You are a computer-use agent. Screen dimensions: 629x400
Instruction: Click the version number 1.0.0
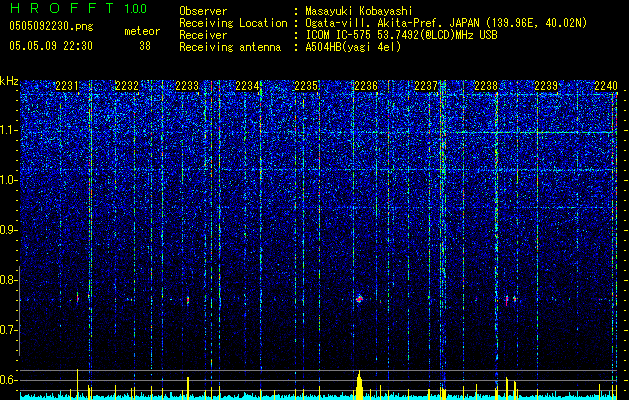(x=135, y=9)
